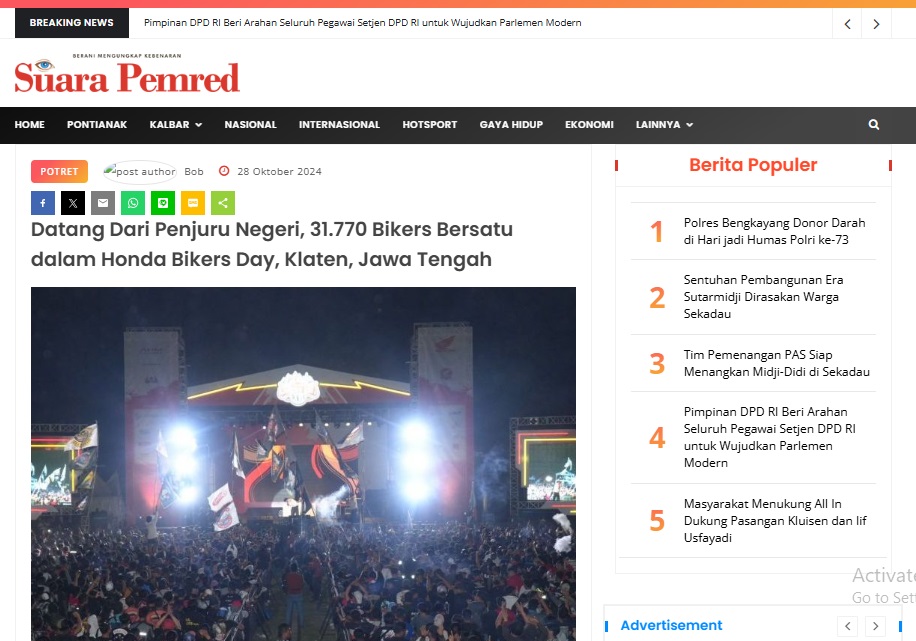Click the Advertisement heading
Screen dimensions: 916x641
coord(671,625)
